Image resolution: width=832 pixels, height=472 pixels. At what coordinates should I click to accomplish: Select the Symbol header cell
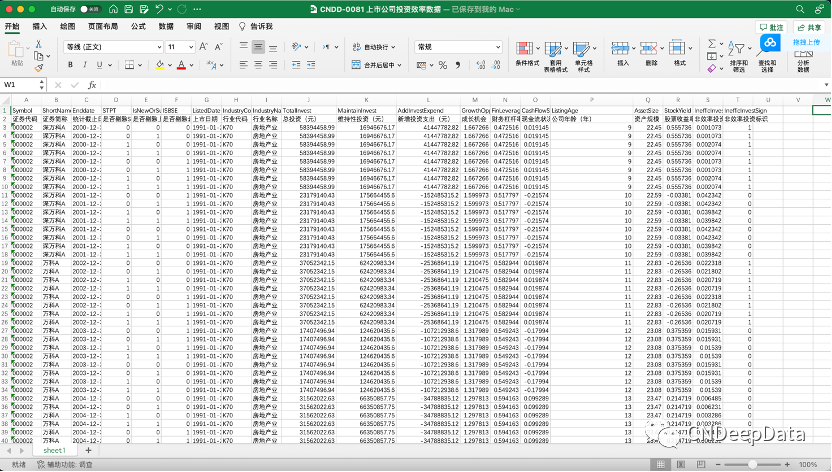point(26,110)
